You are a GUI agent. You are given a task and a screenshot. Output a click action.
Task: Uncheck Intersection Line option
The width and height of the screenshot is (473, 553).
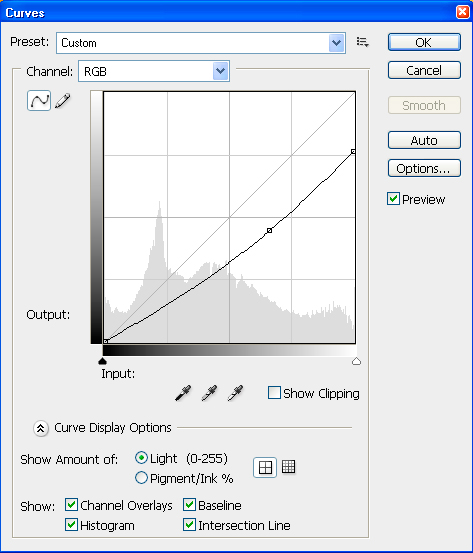(189, 525)
